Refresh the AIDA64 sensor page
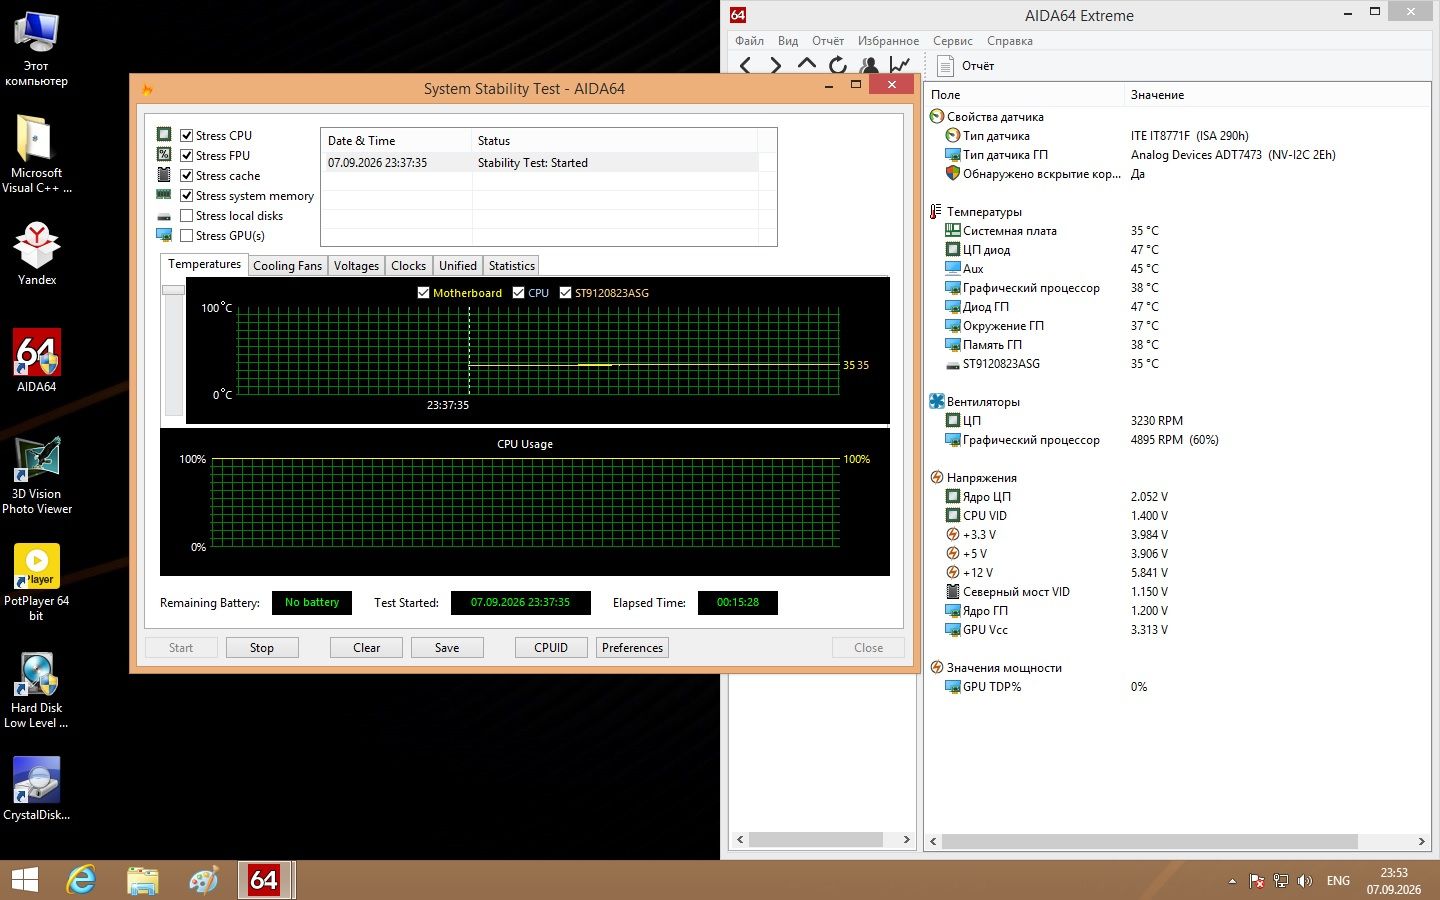The image size is (1440, 900). 838,65
